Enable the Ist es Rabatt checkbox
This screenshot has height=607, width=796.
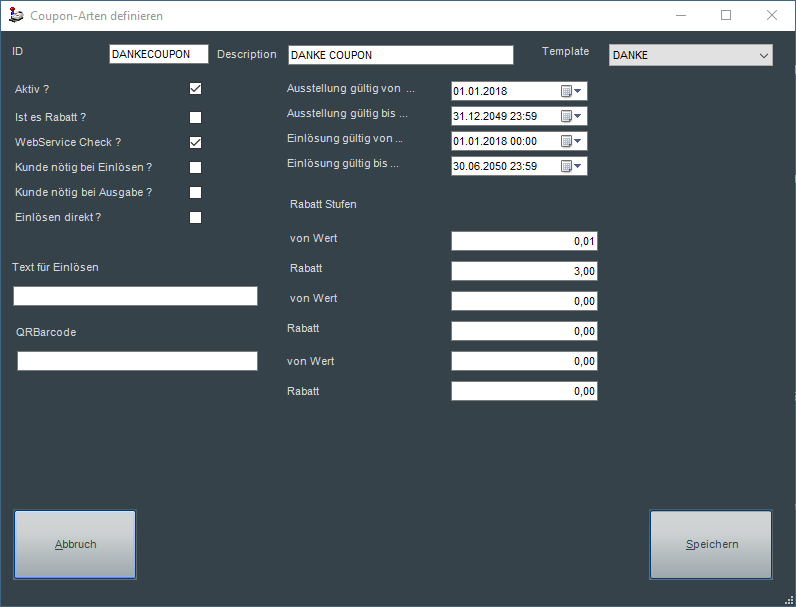[196, 117]
